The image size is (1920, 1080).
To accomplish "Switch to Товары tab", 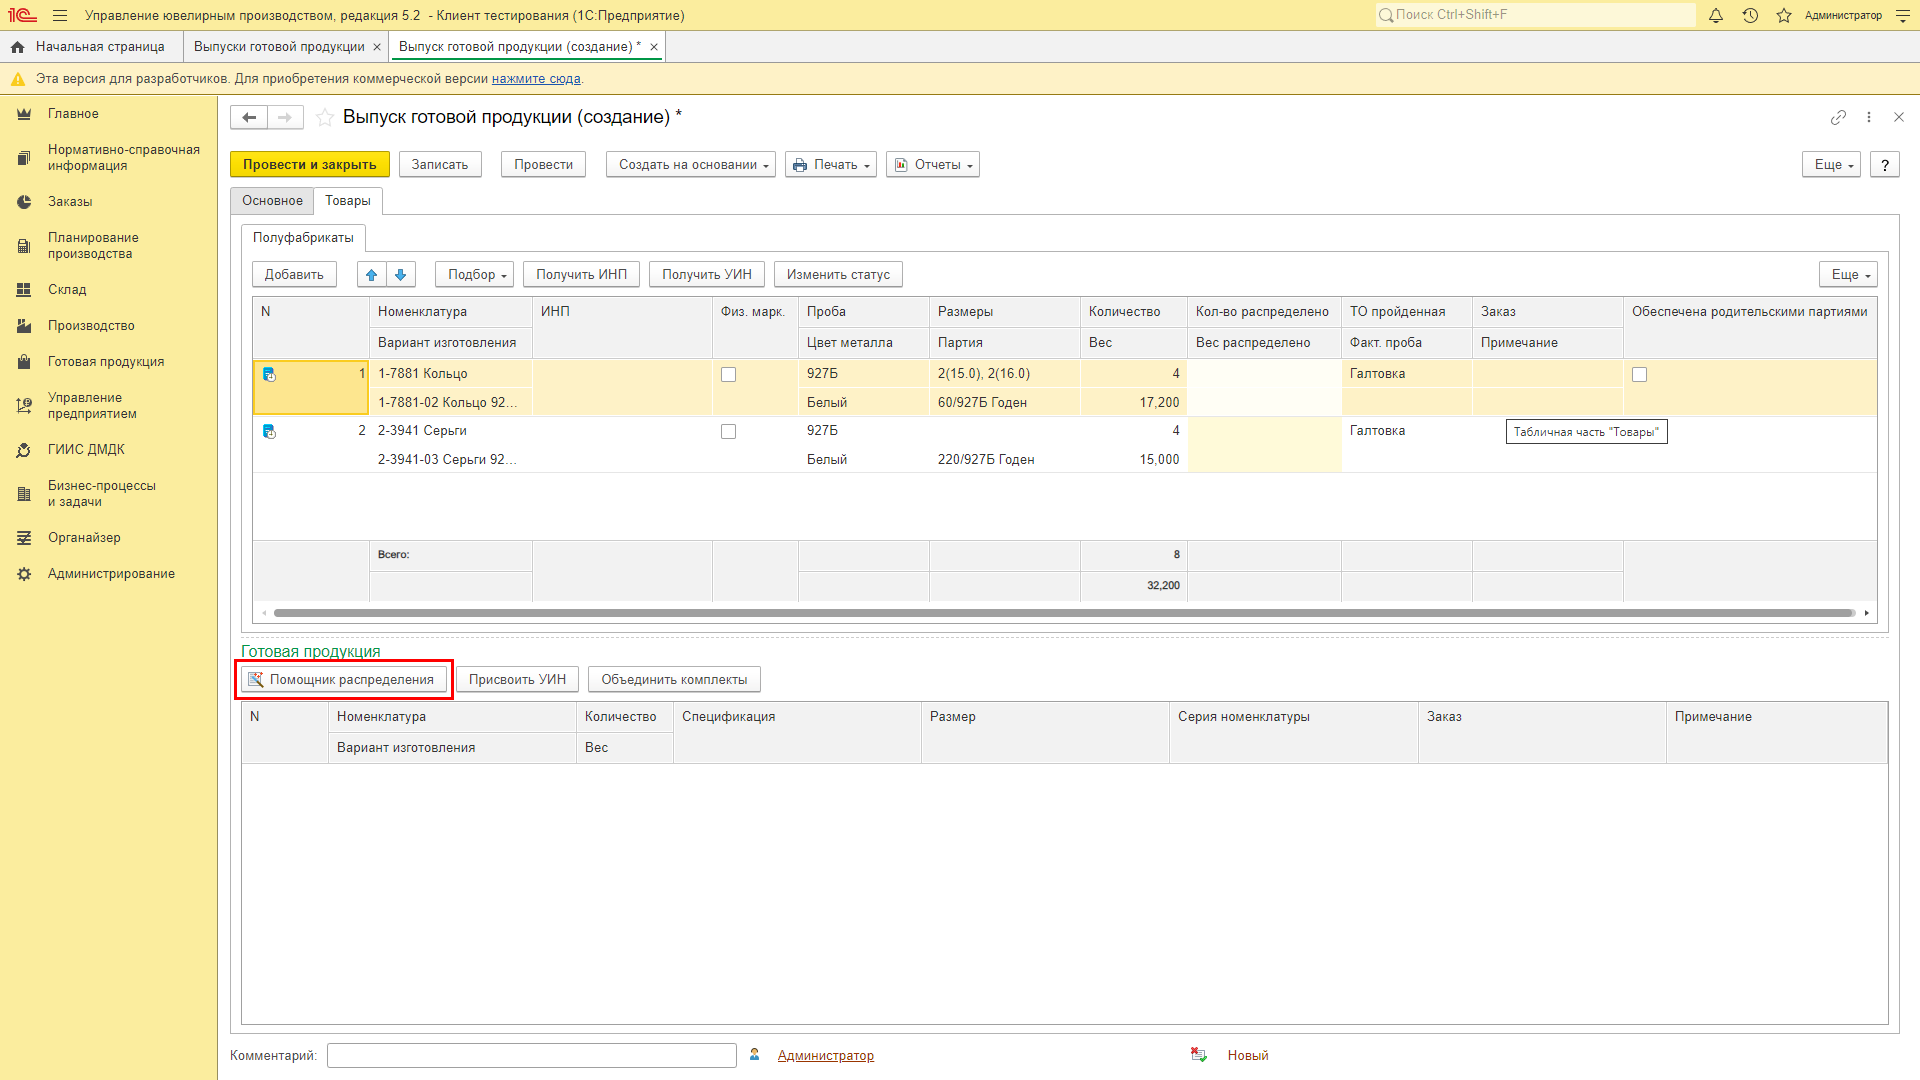I will point(348,201).
